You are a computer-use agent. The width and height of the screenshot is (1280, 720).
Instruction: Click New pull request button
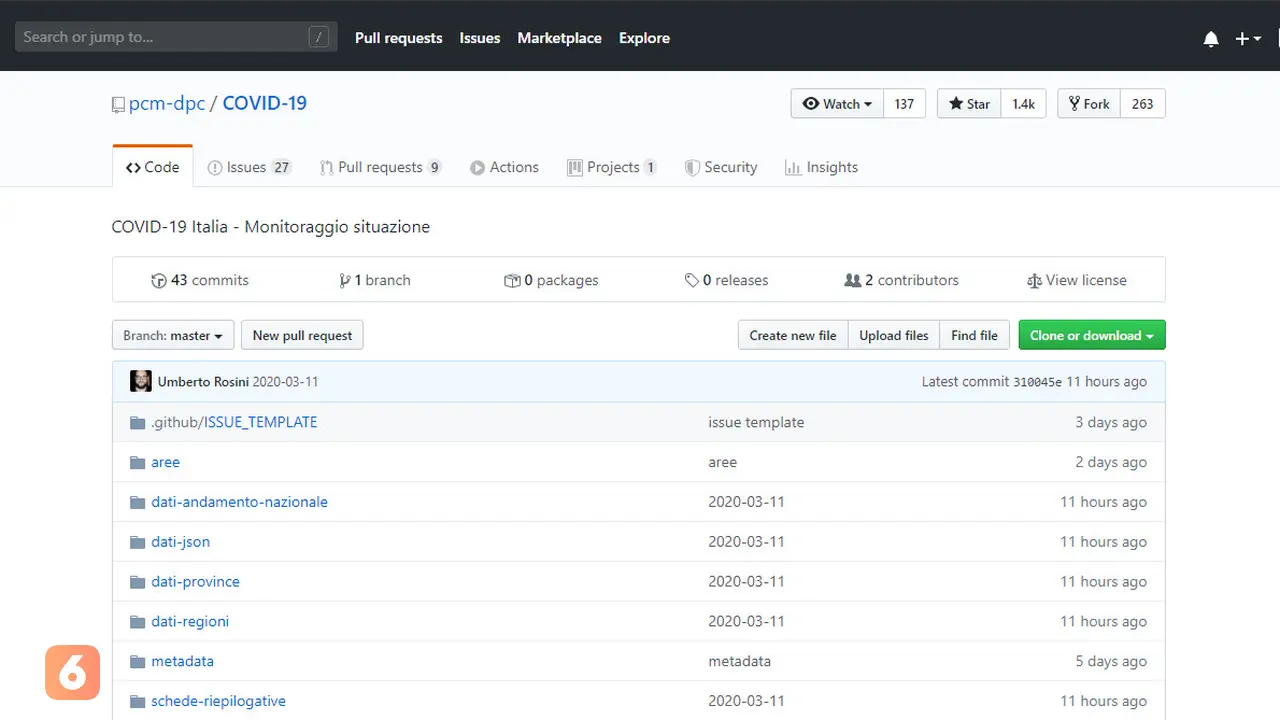302,335
